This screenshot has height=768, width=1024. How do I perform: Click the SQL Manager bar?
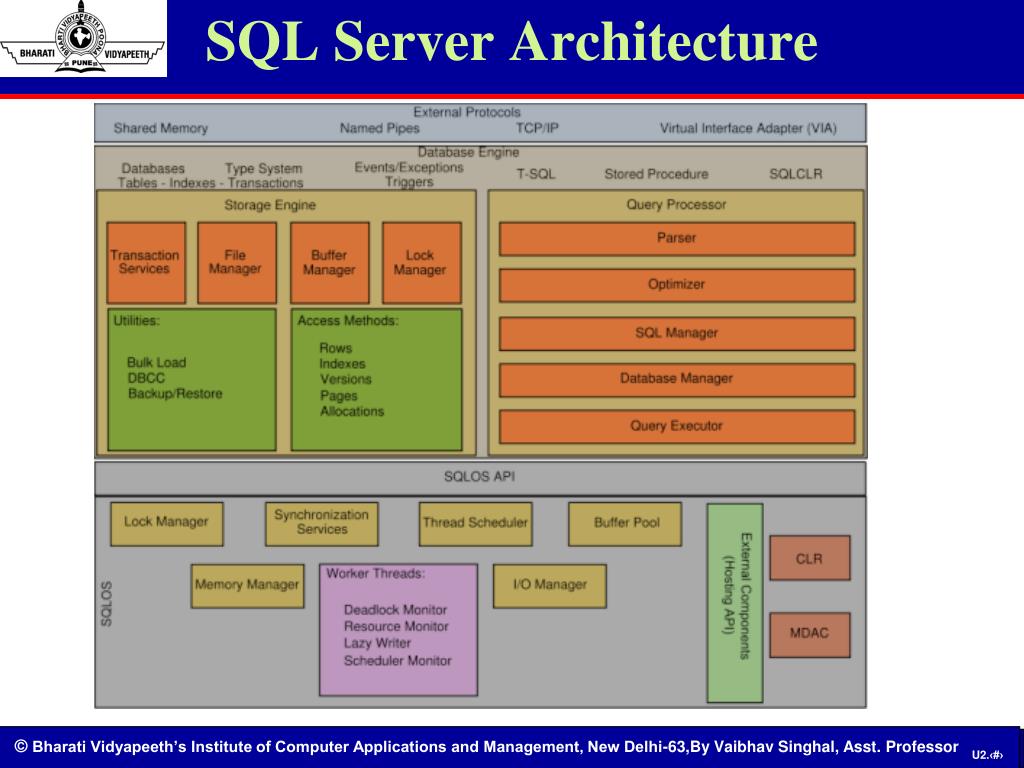[677, 334]
